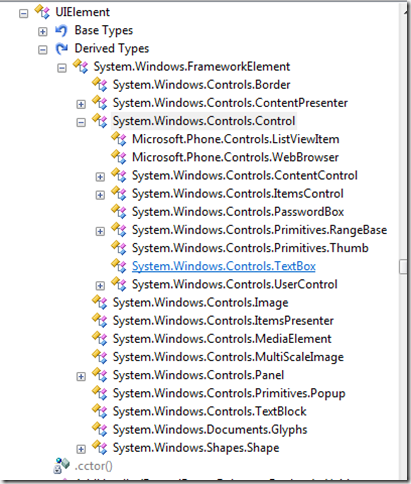
Task: Select the Derived Types label
Action: [112, 49]
